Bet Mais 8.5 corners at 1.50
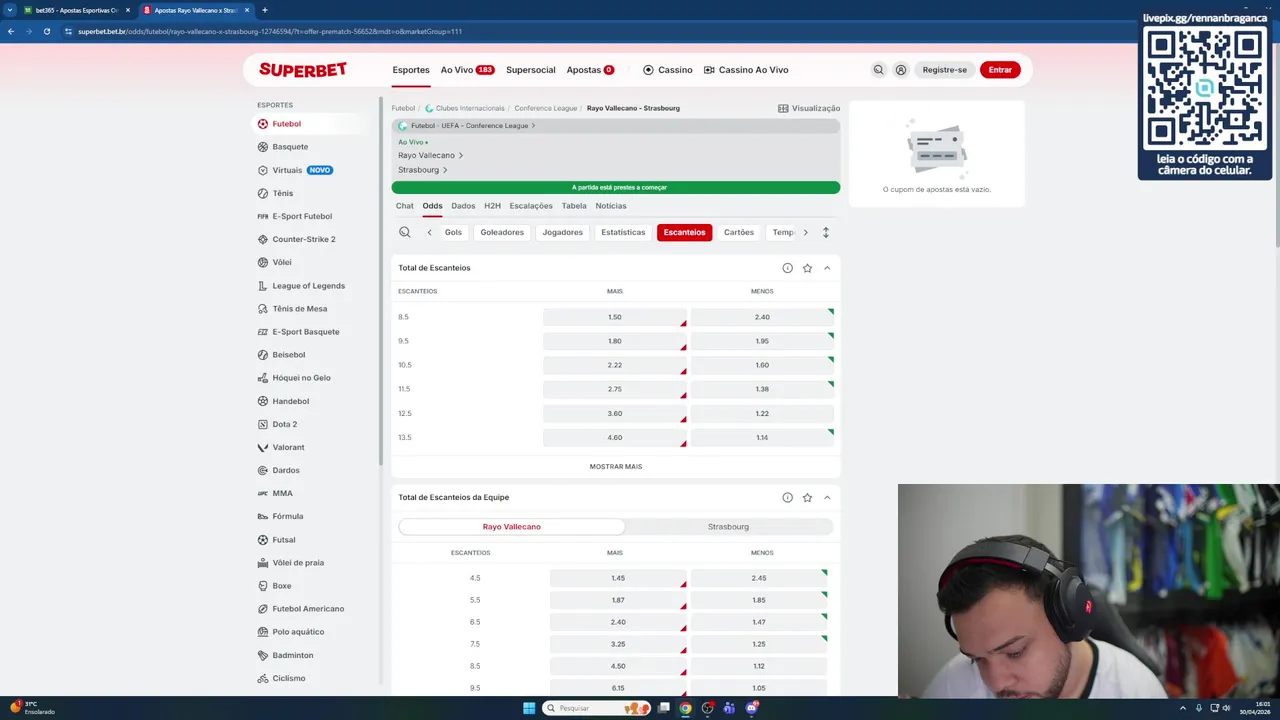 coord(615,317)
